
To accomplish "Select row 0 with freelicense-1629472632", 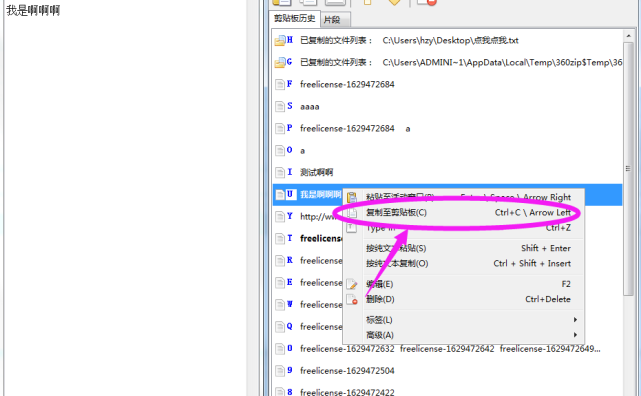I will tap(447, 349).
